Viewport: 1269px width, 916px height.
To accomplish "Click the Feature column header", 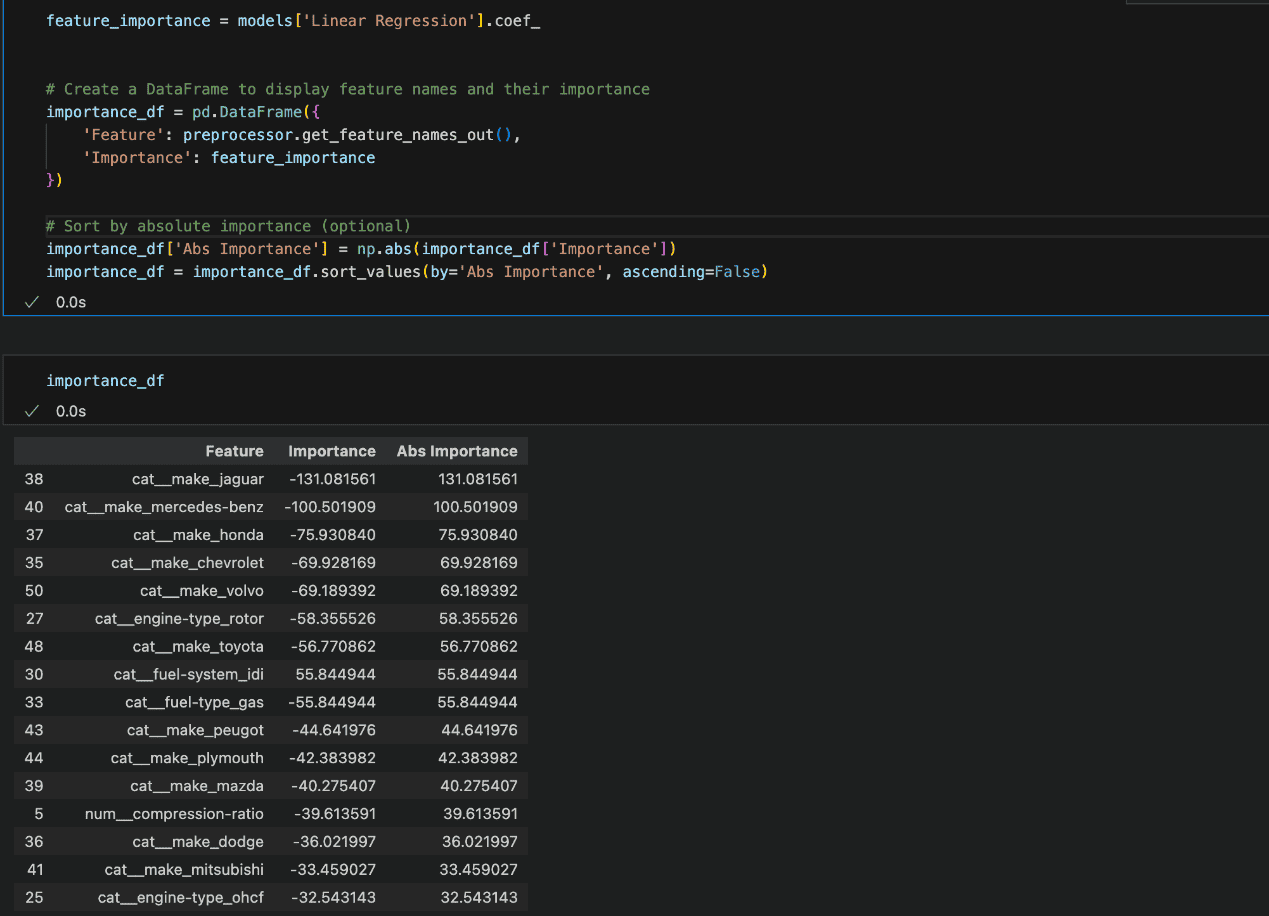I will tap(234, 451).
